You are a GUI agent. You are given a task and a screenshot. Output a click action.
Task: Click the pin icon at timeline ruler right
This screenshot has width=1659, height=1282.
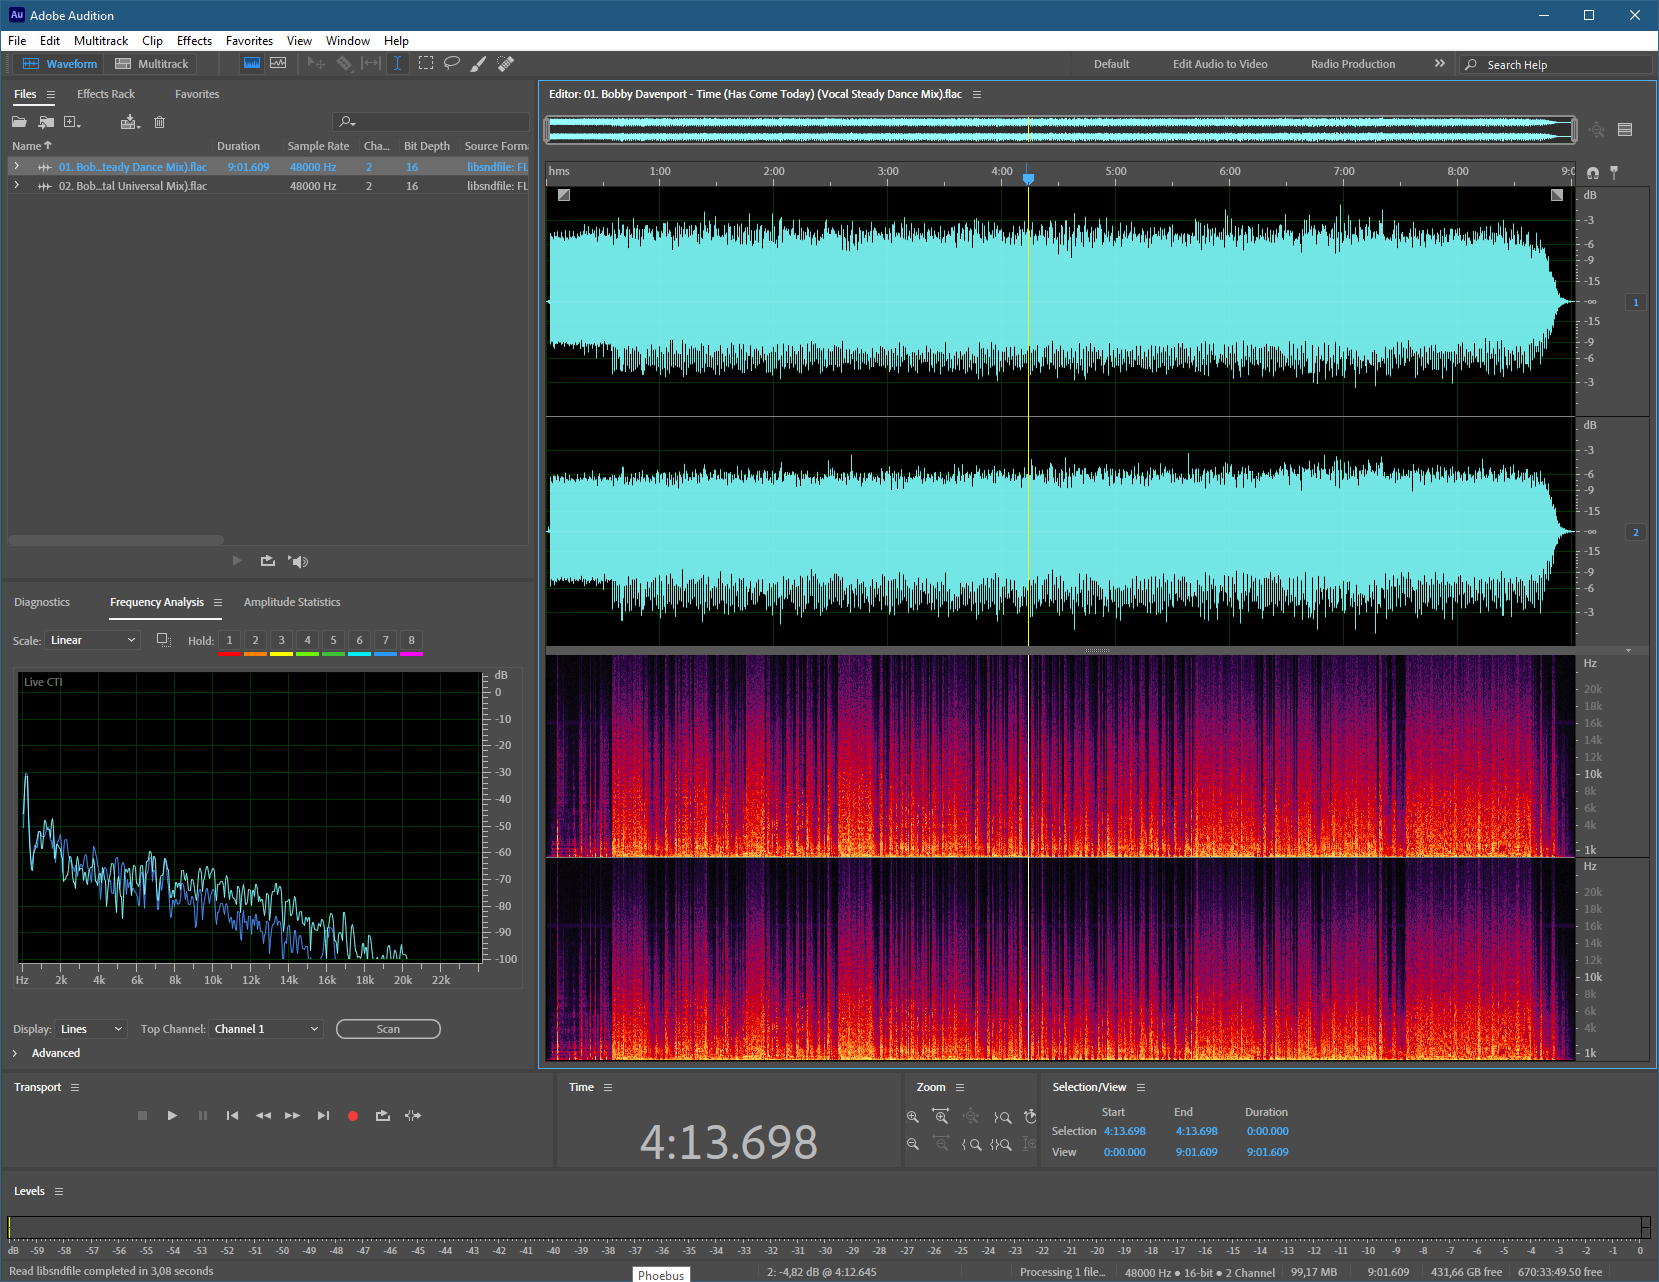coord(1614,172)
